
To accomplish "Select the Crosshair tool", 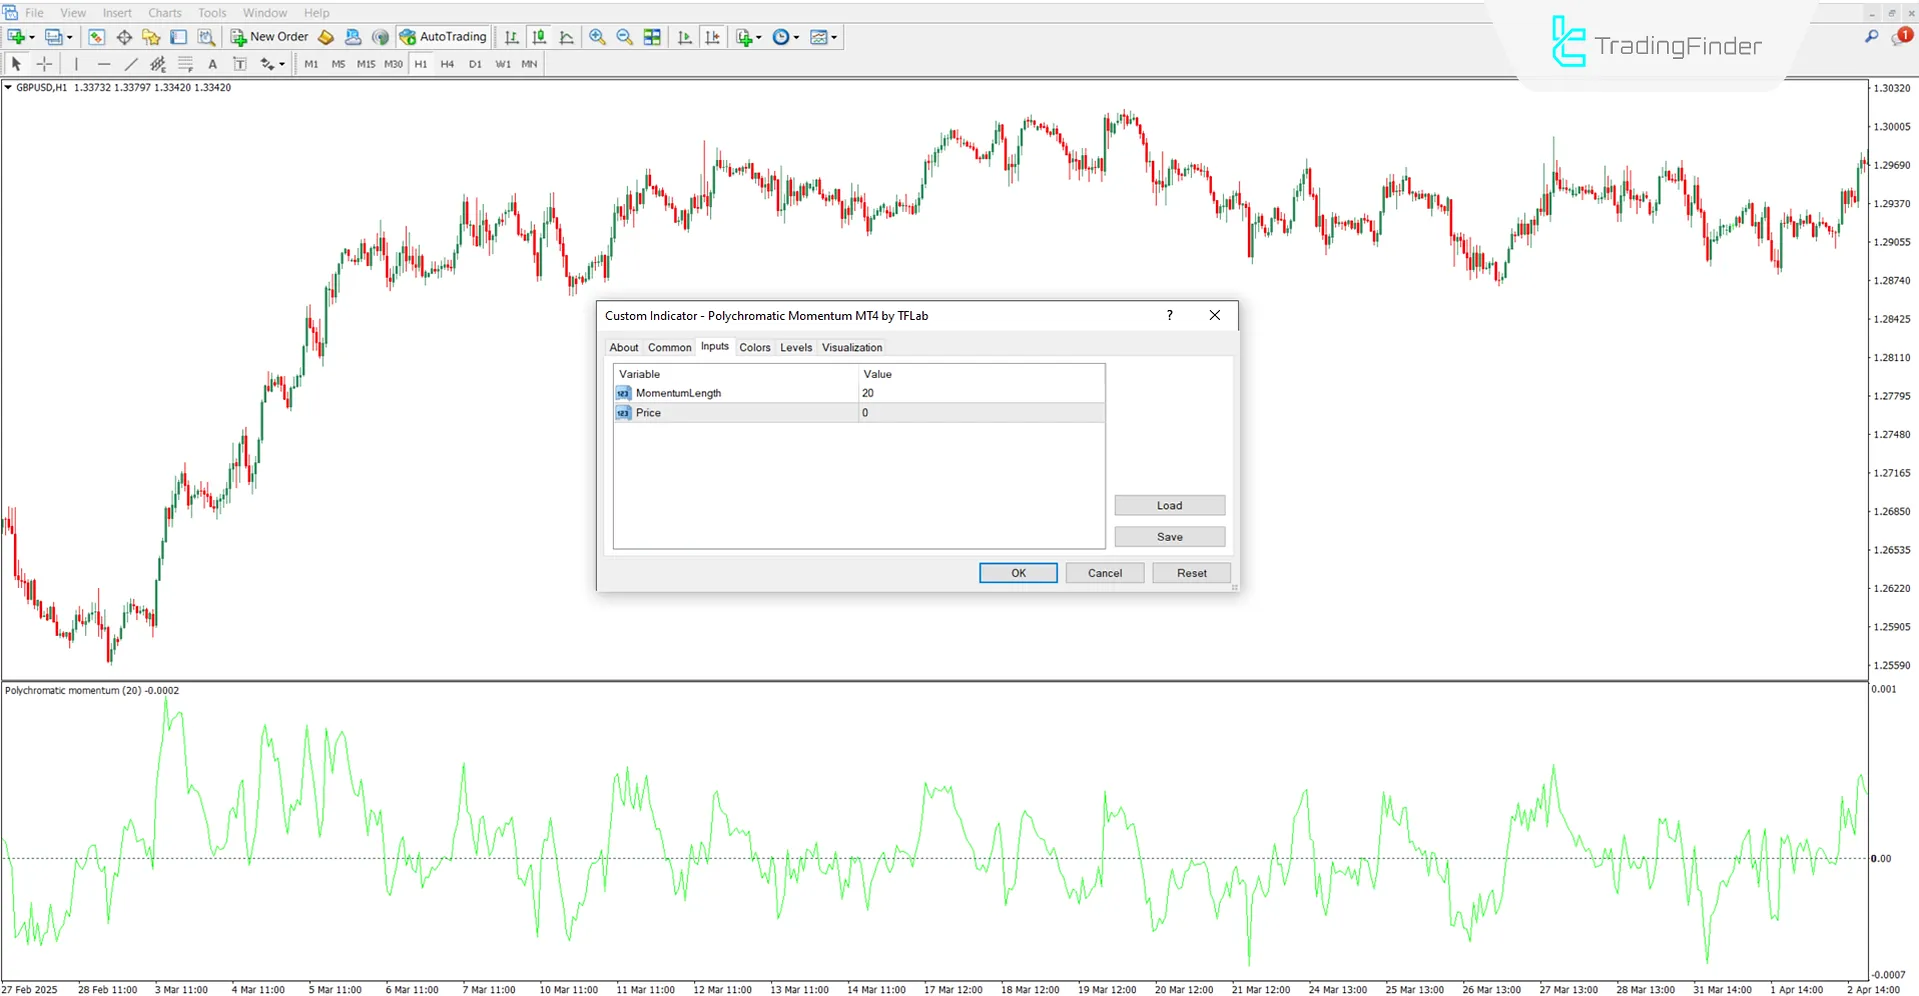I will click(44, 63).
